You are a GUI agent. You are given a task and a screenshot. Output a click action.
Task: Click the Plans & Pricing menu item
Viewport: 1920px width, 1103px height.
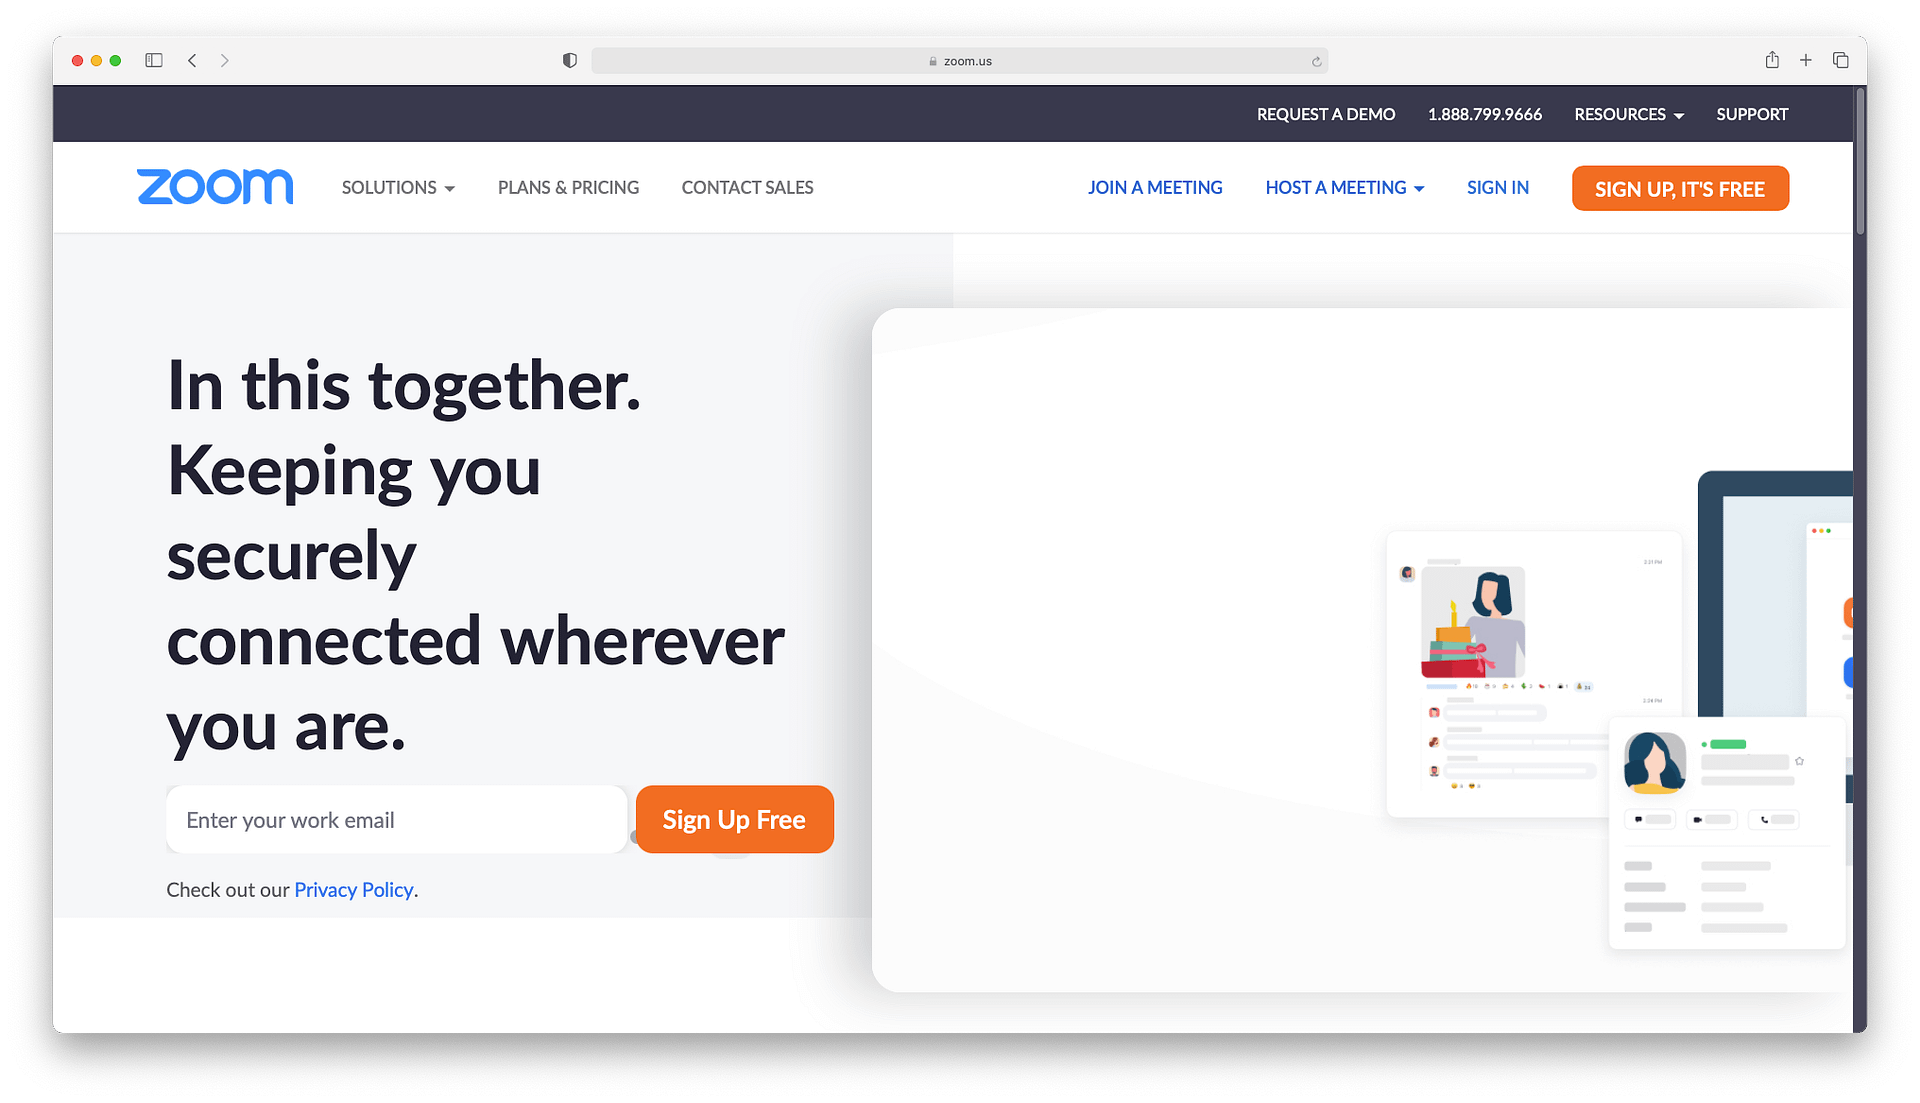coord(568,186)
